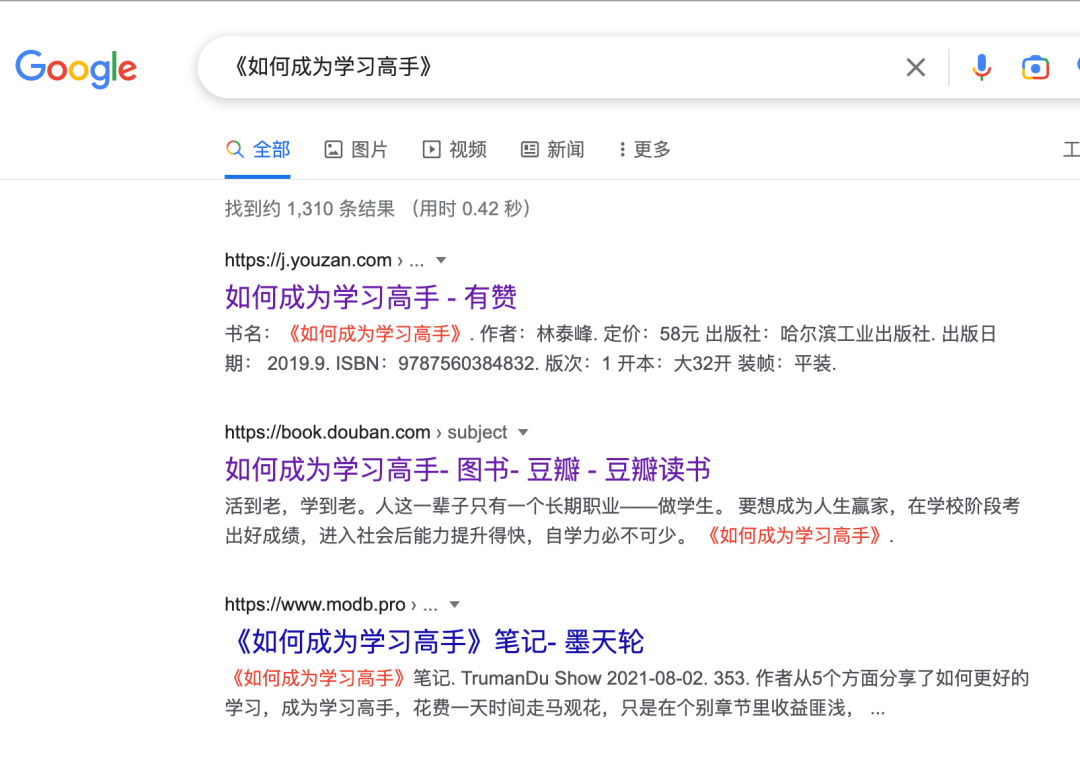
Task: Expand the dropdown arrow next to www.modb.pro
Action: 455,605
